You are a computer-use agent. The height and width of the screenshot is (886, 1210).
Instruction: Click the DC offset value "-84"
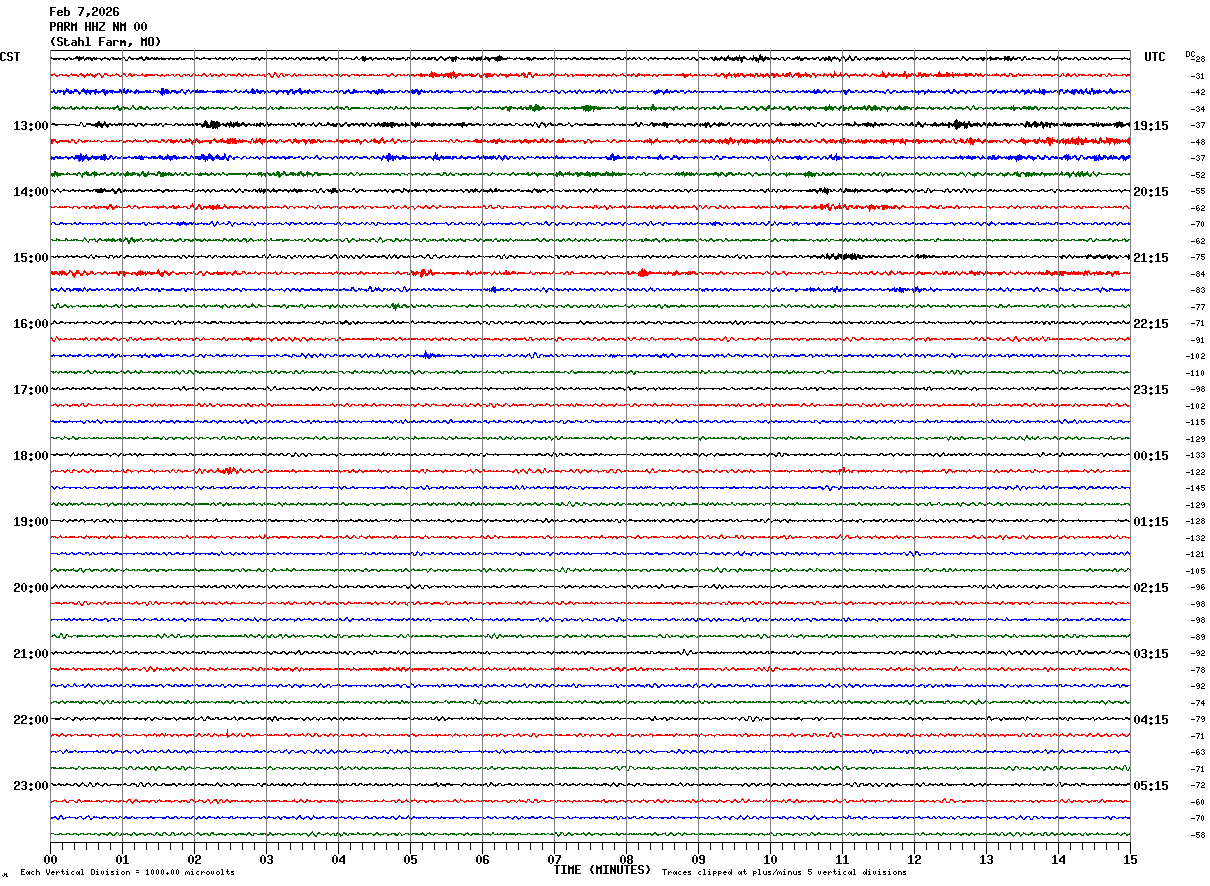(1197, 274)
